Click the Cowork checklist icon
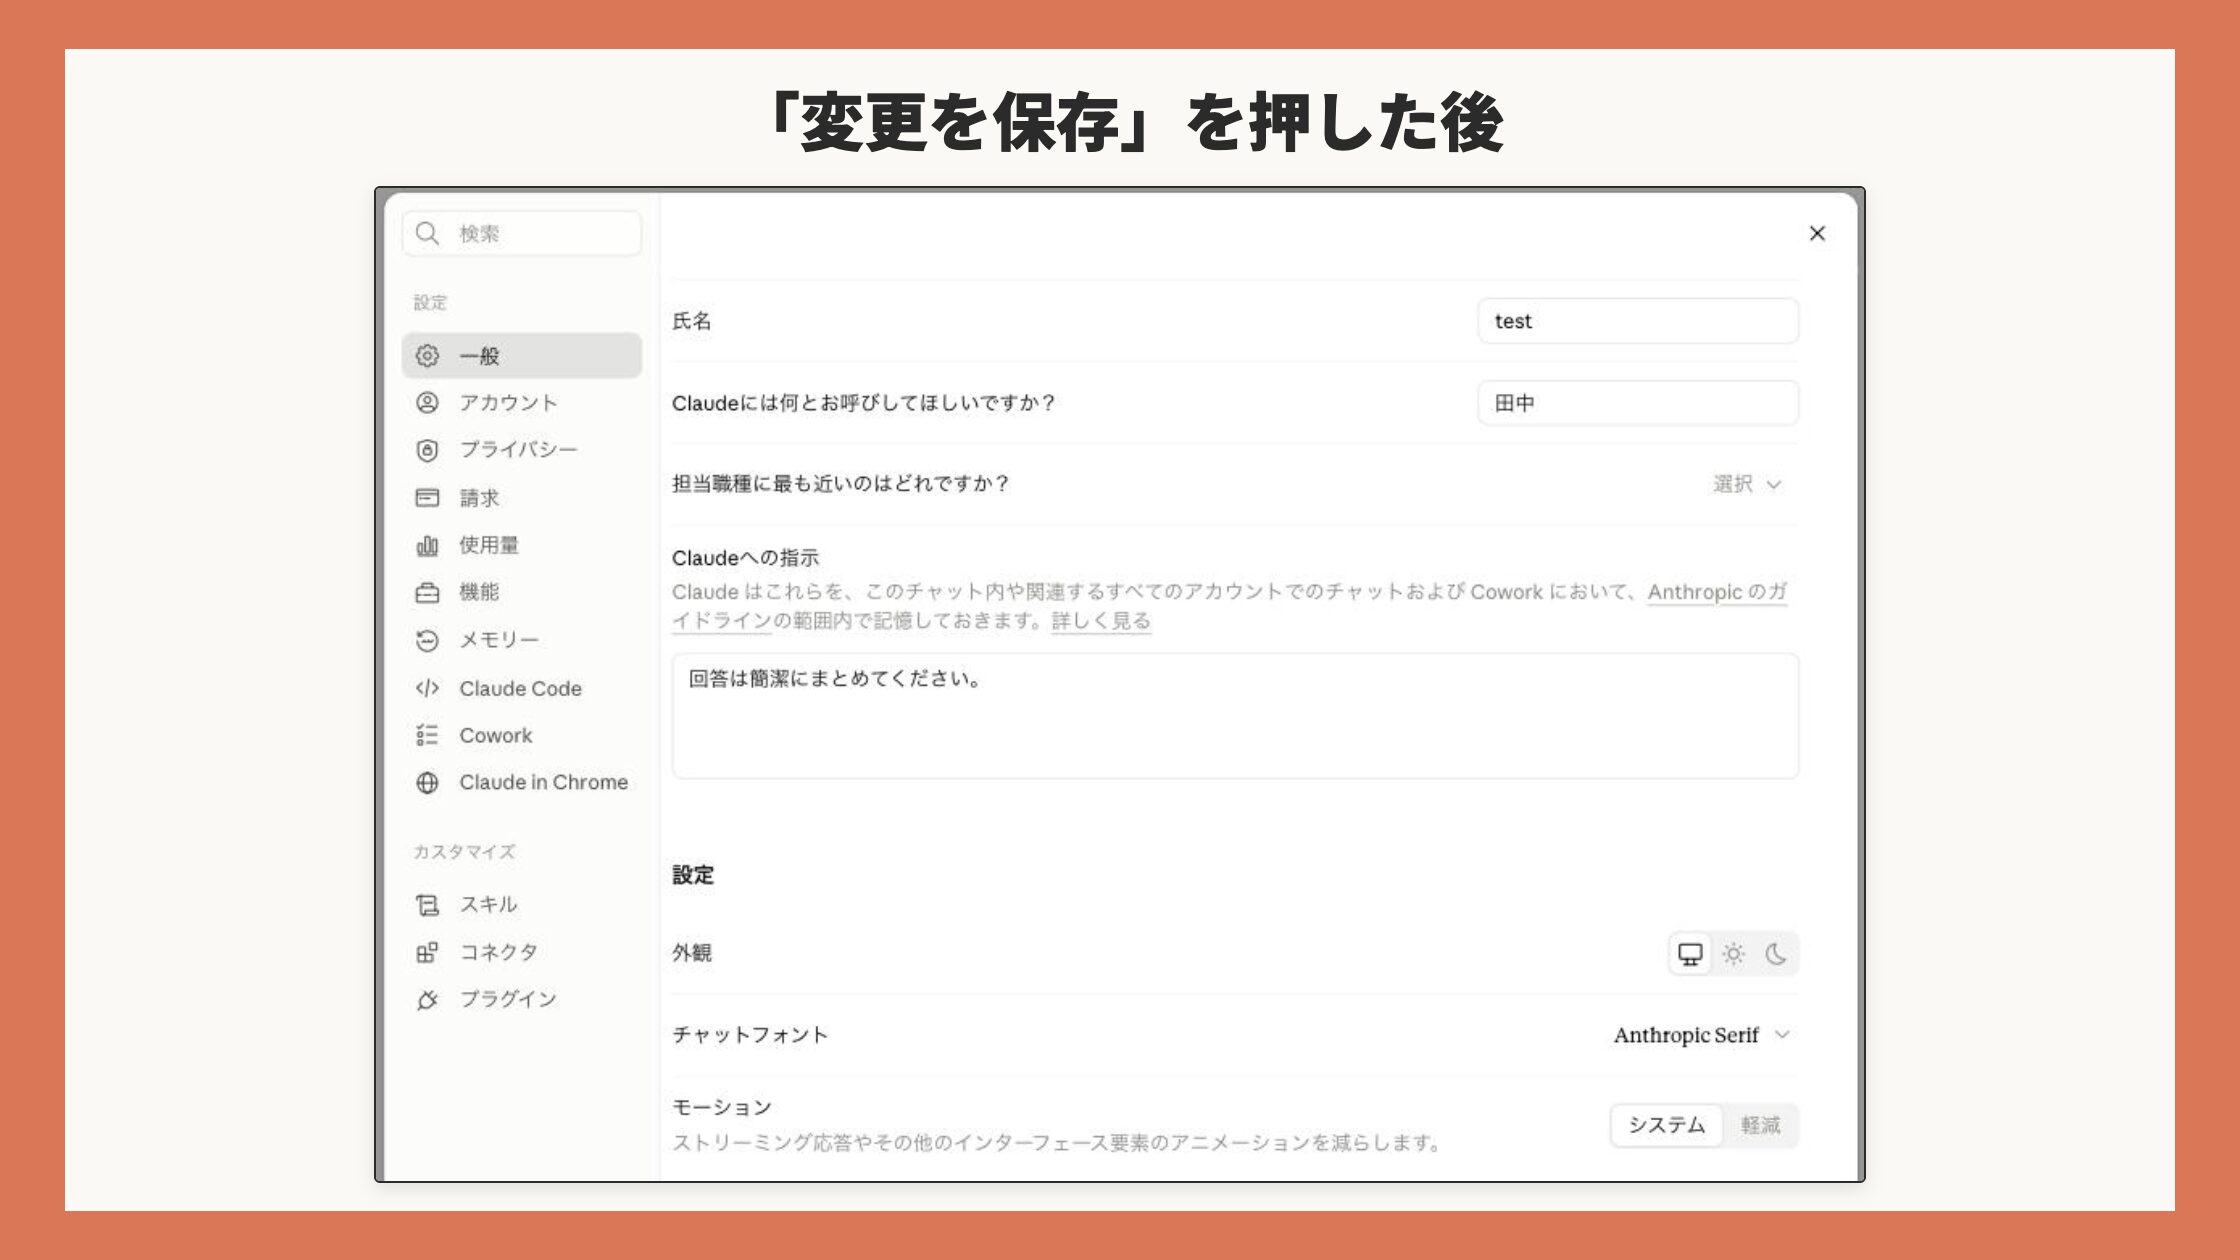The height and width of the screenshot is (1260, 2240). tap(427, 735)
